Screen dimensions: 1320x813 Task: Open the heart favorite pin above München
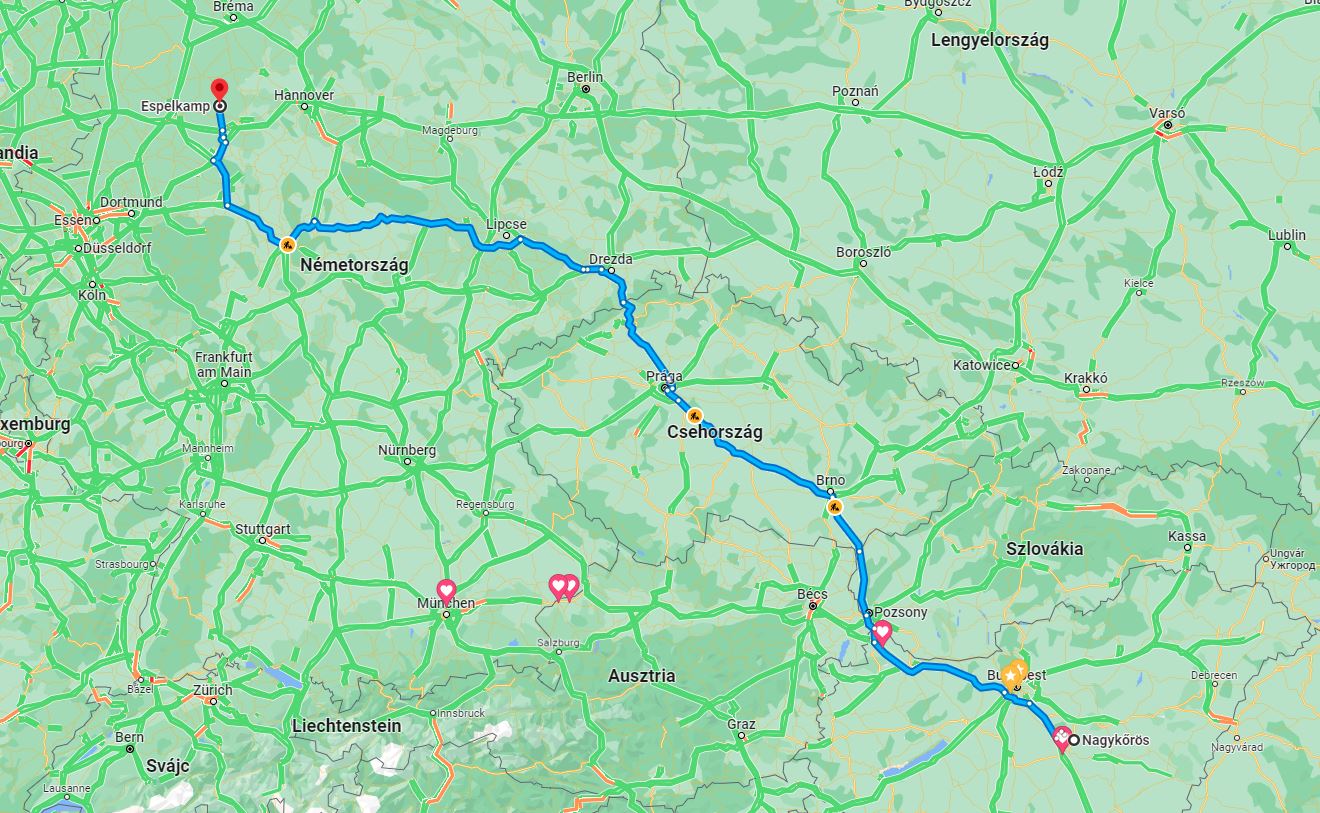click(446, 590)
